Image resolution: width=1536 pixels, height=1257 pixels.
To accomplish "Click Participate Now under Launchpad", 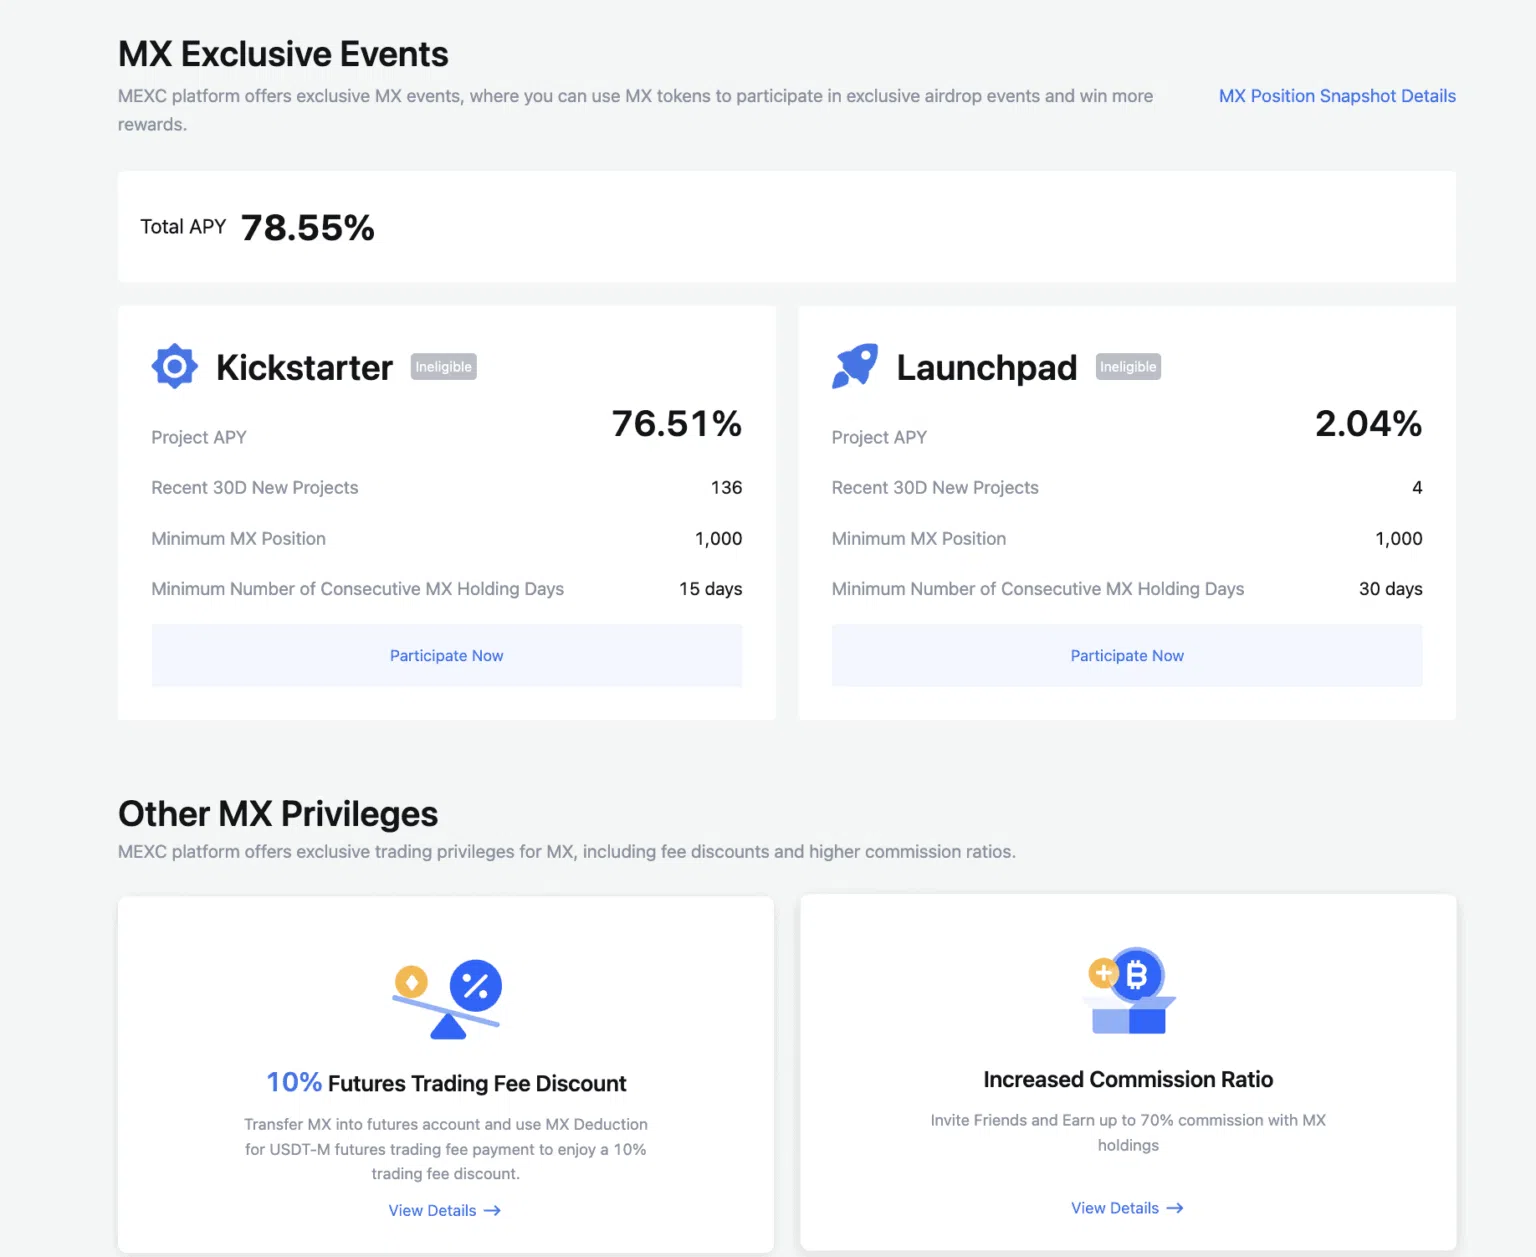I will click(x=1127, y=655).
